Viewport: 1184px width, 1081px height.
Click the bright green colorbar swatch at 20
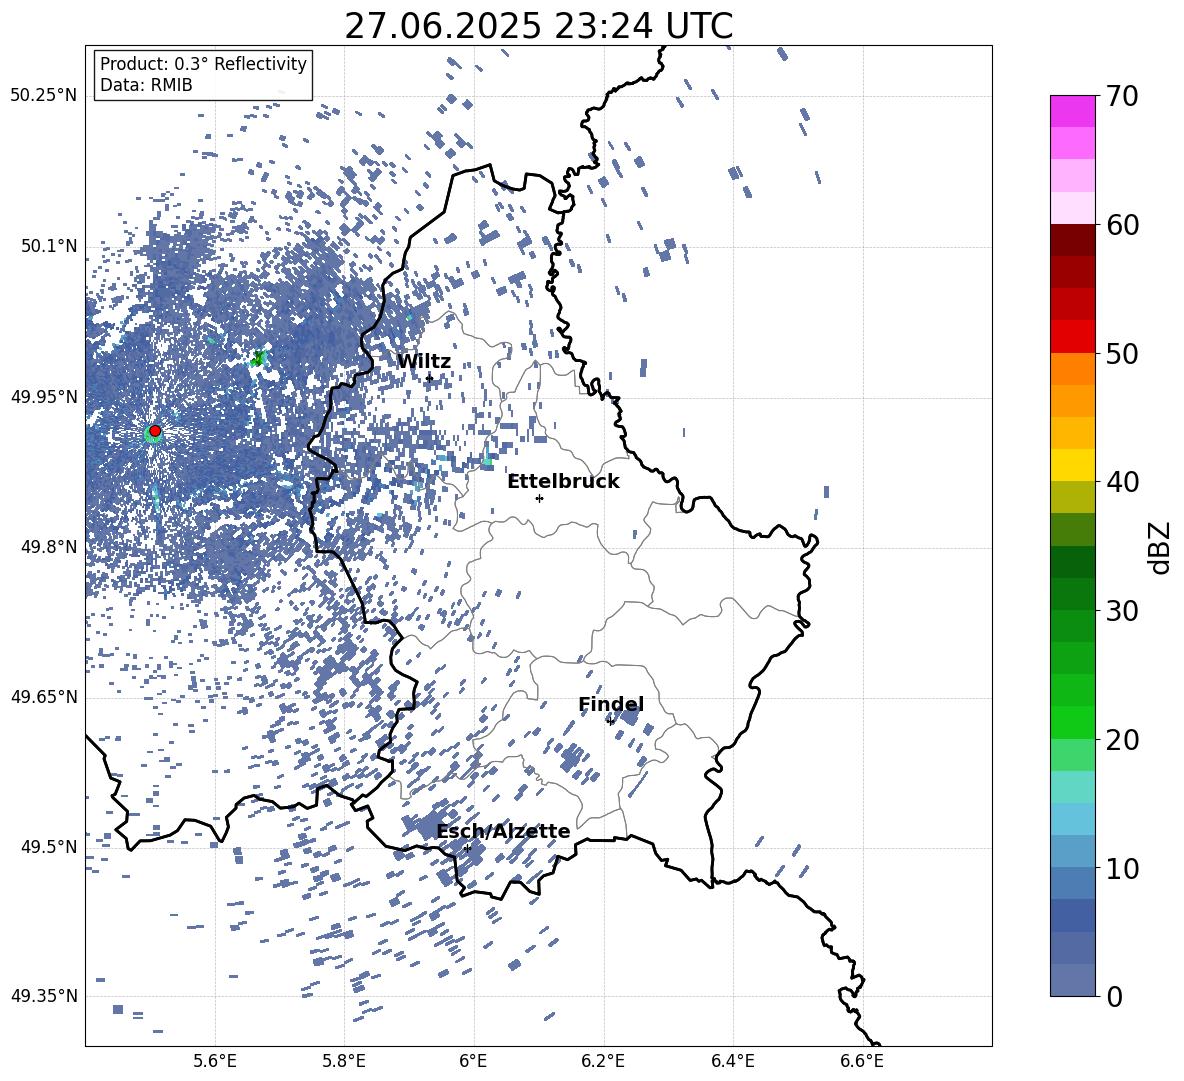coord(1072,722)
